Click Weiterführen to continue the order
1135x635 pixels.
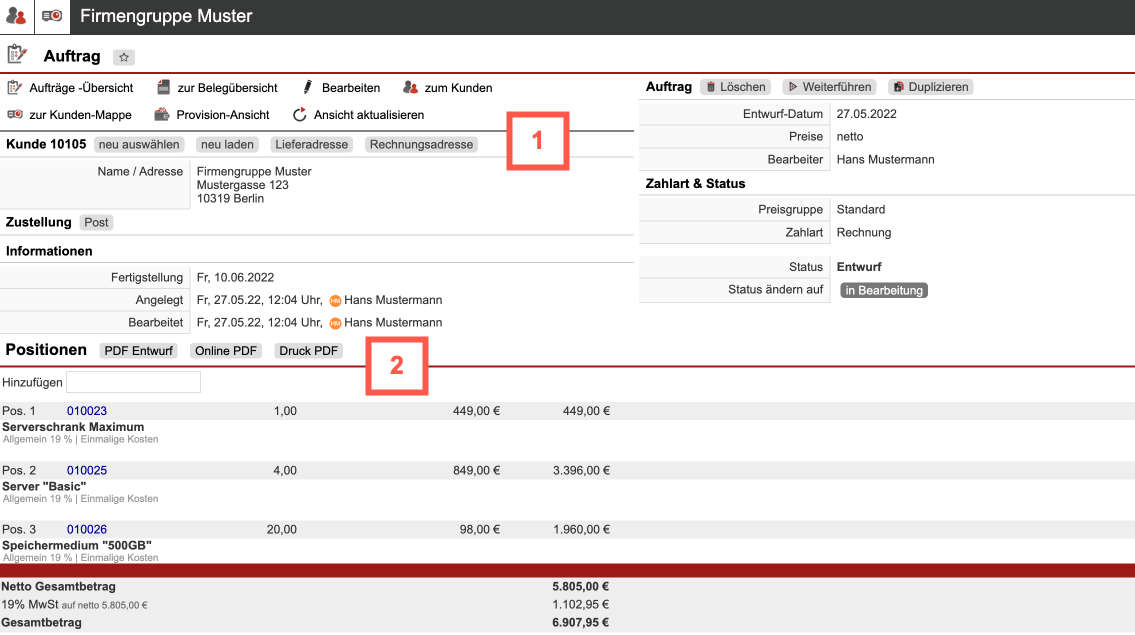[x=828, y=87]
